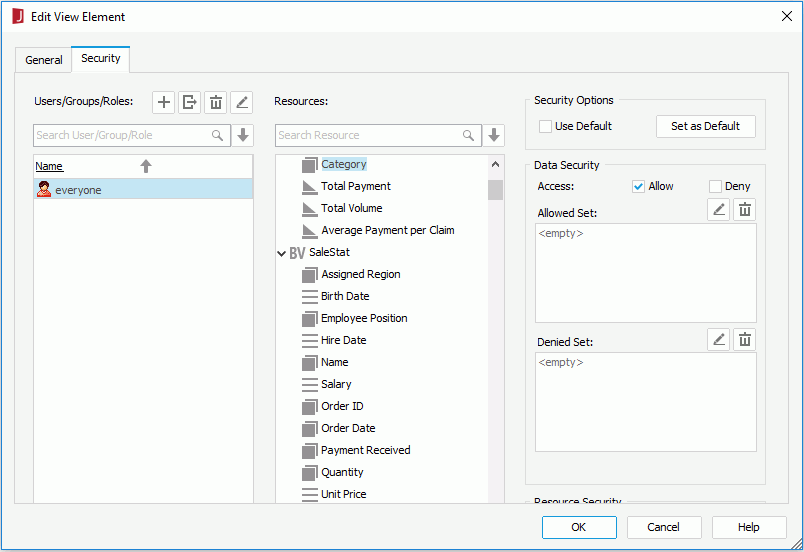
Task: Select the Unit Price resource
Action: (344, 495)
